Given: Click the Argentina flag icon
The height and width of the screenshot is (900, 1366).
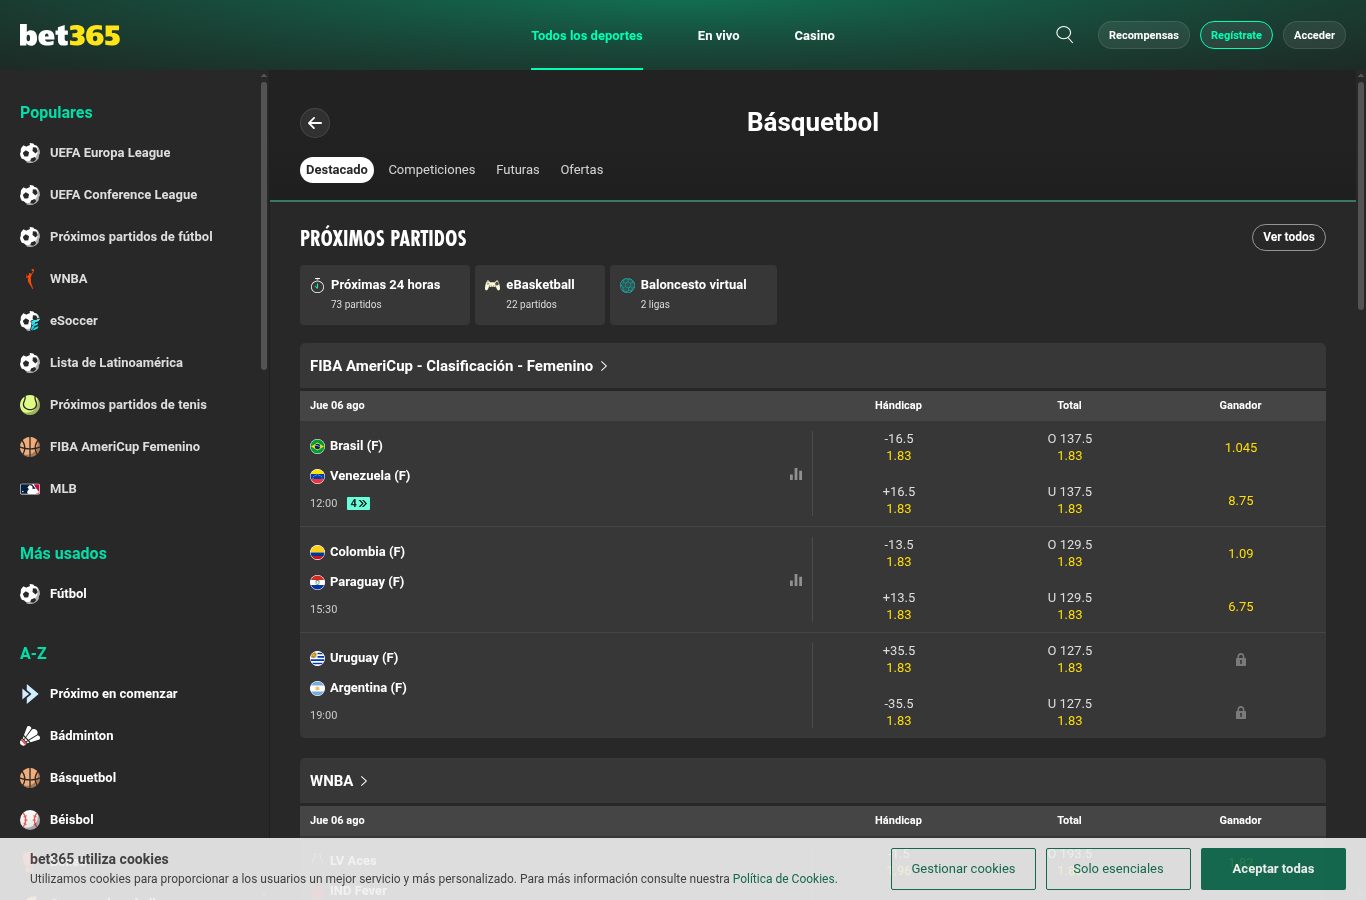Looking at the screenshot, I should coord(317,688).
